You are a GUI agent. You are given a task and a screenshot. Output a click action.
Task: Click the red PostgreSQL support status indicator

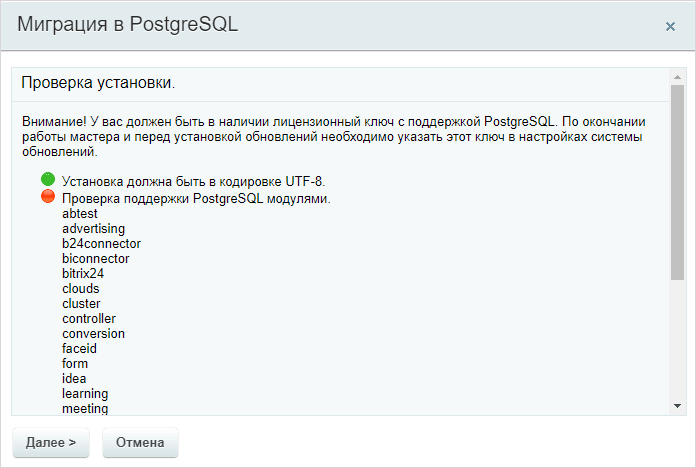click(x=48, y=196)
